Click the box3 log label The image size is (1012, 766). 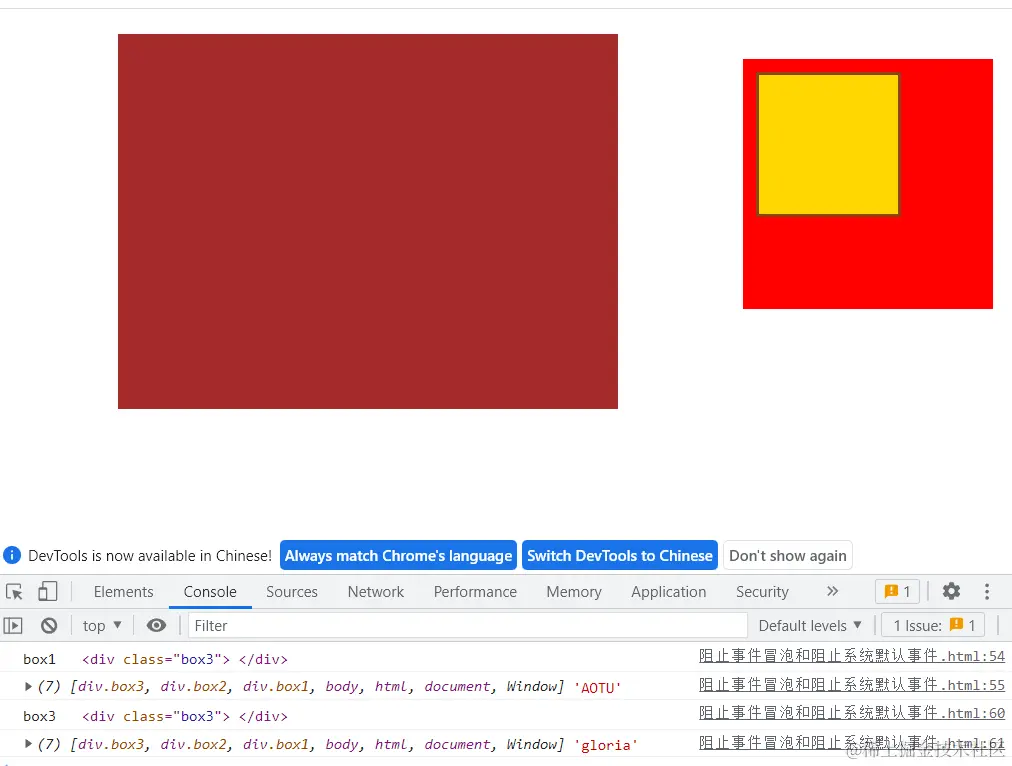tap(39, 716)
